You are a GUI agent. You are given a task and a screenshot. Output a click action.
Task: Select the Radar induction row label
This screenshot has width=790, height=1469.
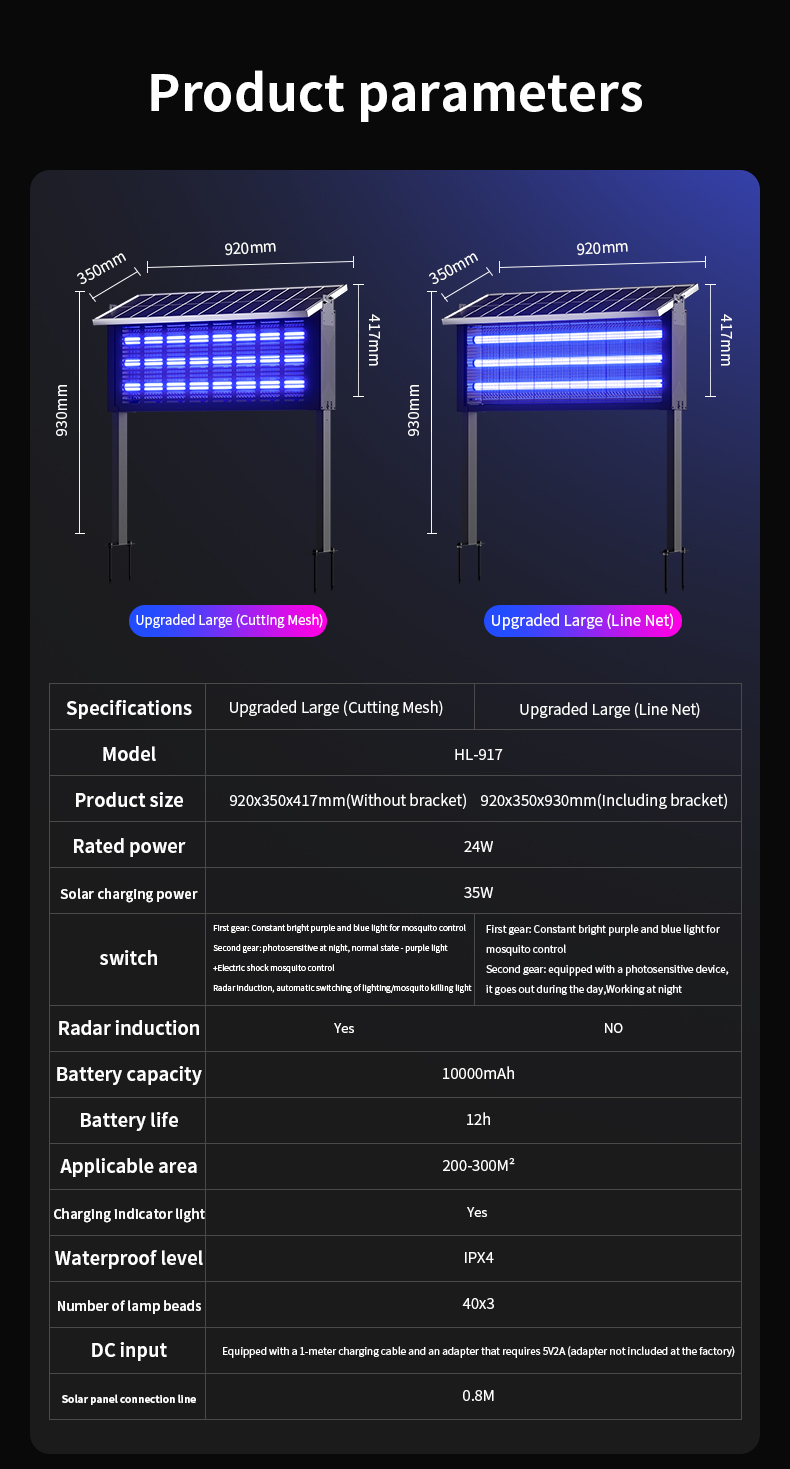click(128, 1028)
